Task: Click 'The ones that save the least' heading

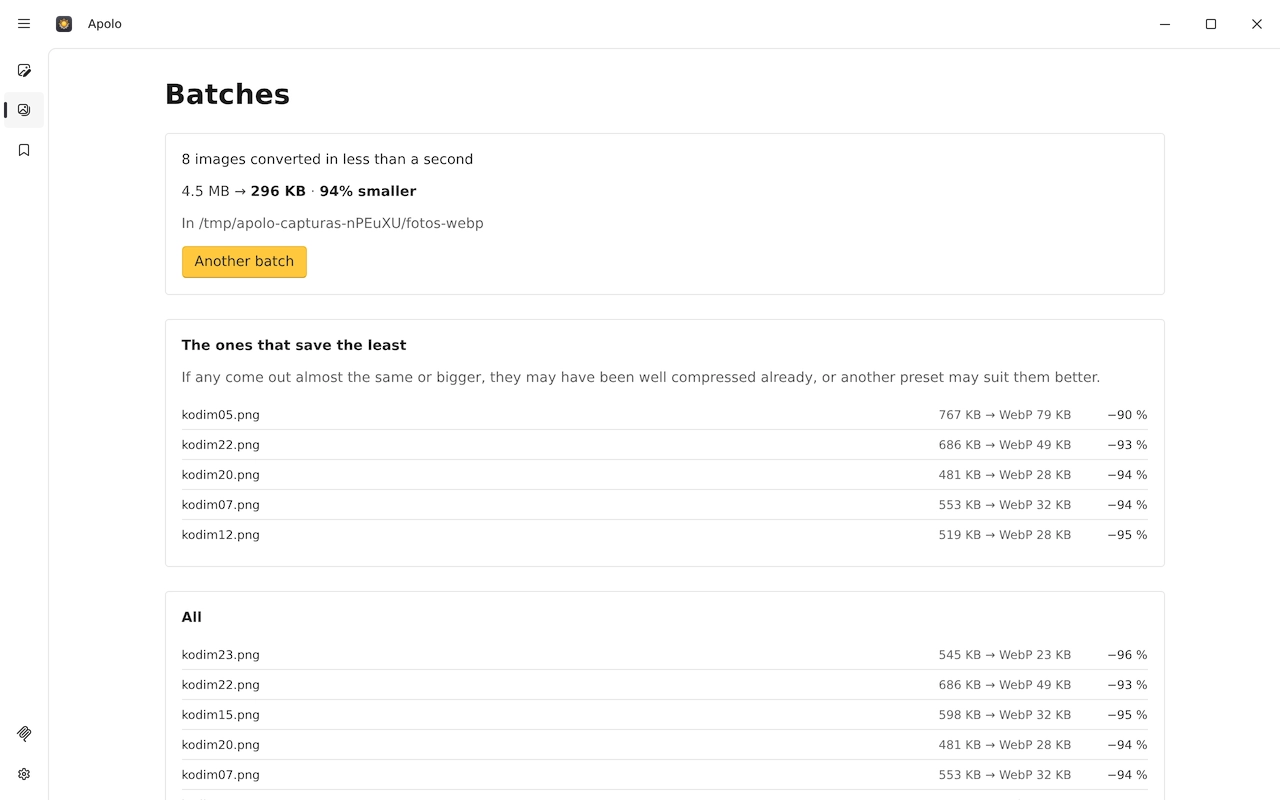Action: pos(294,345)
